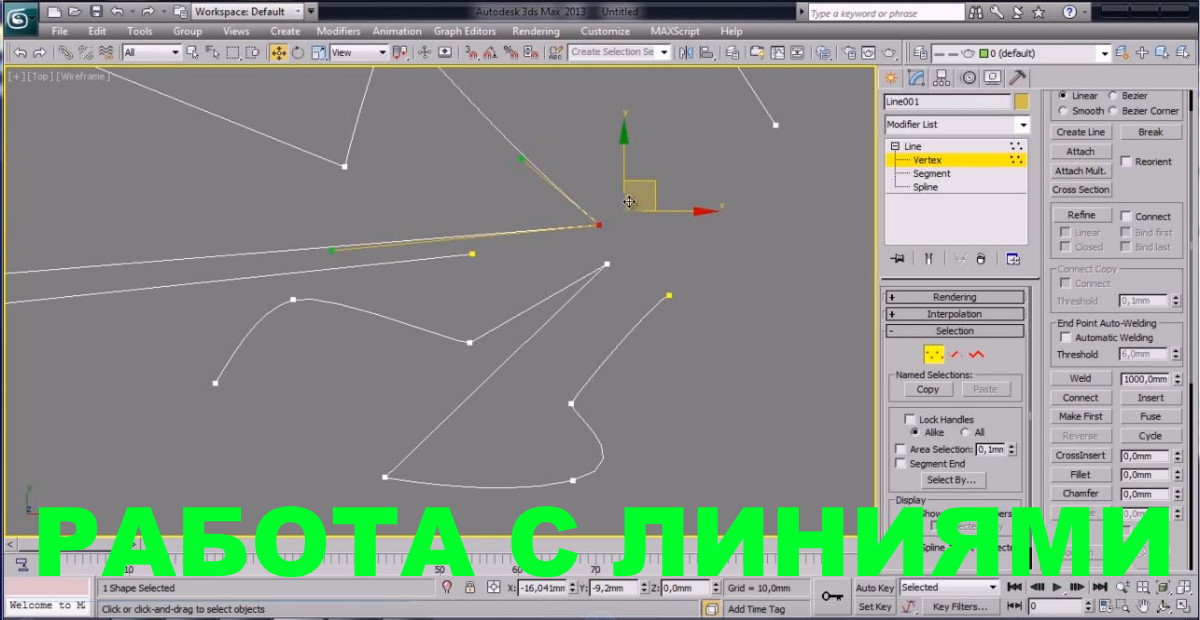This screenshot has width=1200, height=620.
Task: Collapse the Selection rollout
Action: (x=955, y=331)
